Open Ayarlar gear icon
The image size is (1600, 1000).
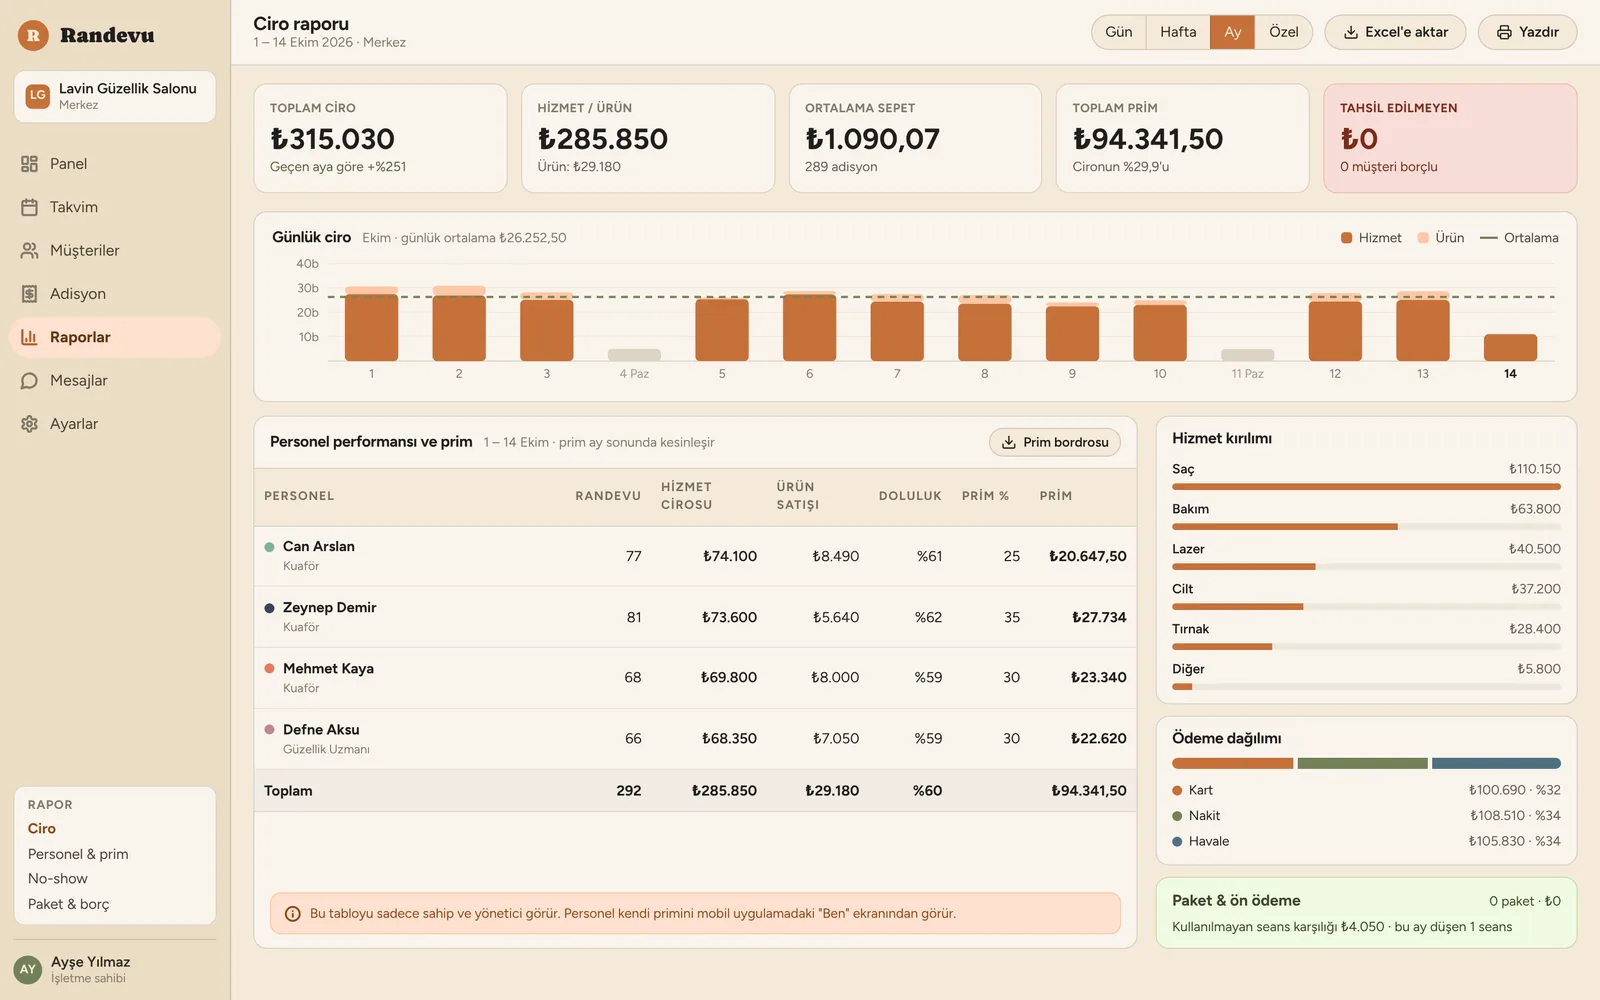tap(29, 424)
